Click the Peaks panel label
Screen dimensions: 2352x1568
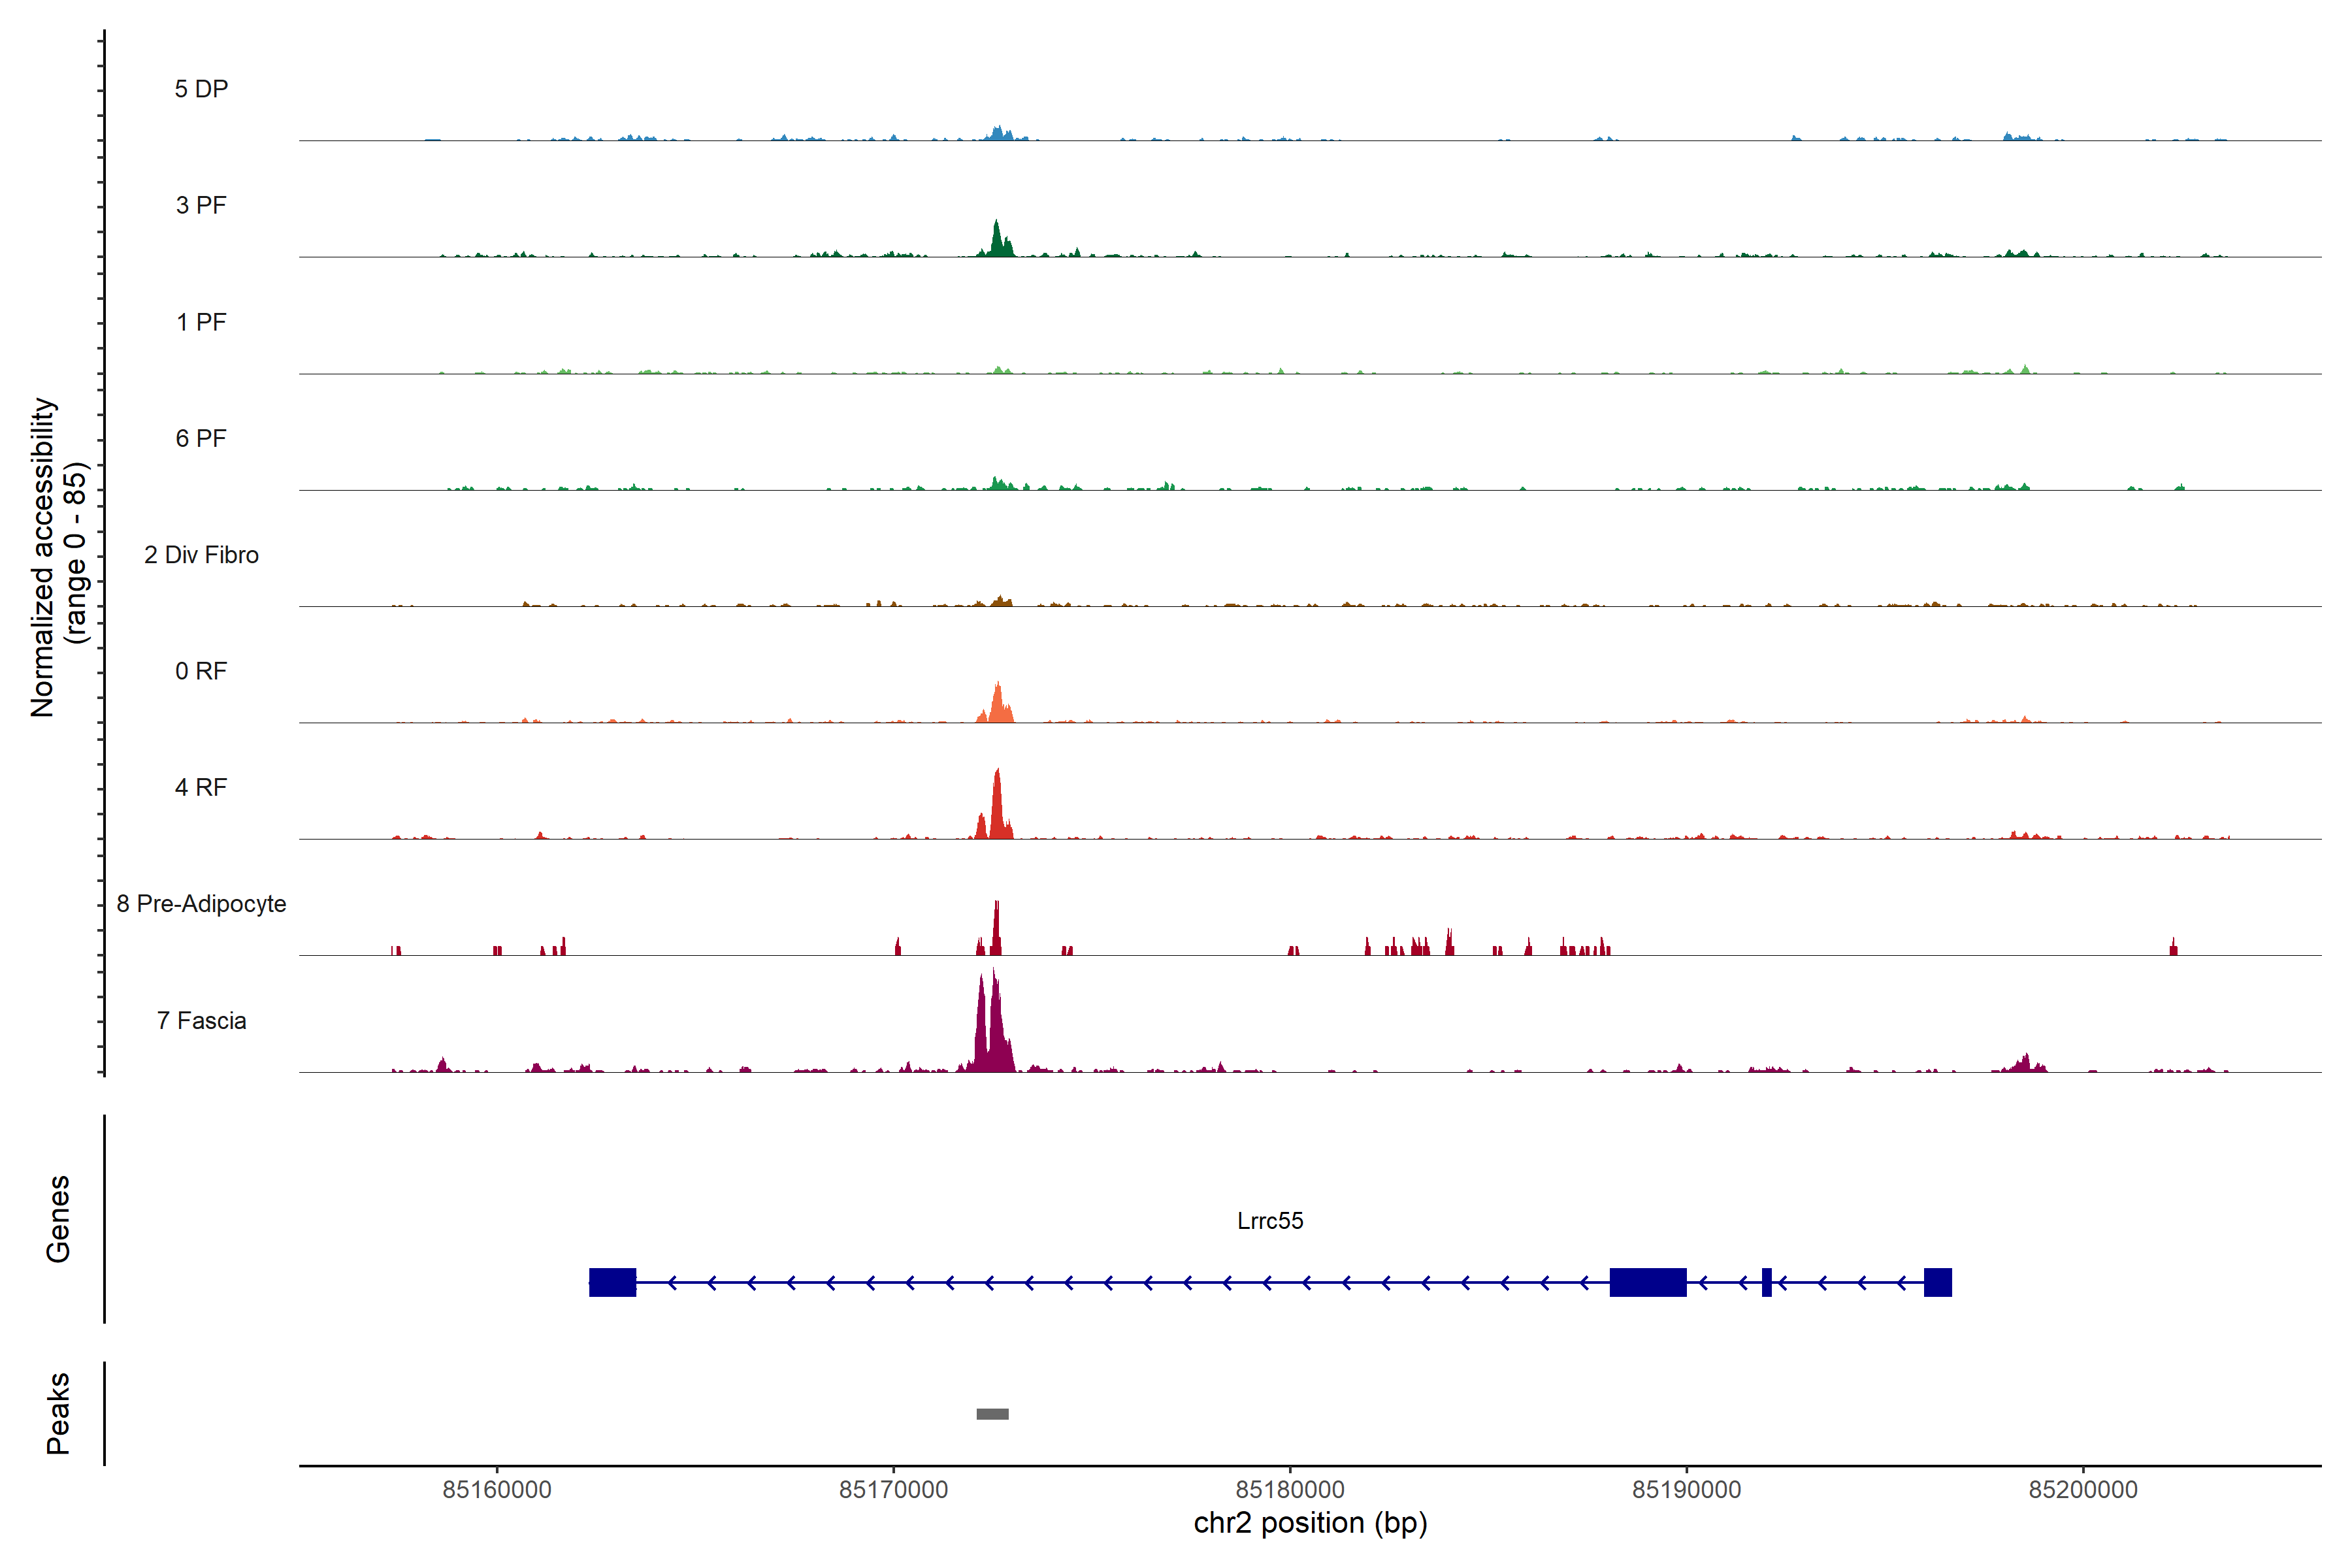(58, 1413)
